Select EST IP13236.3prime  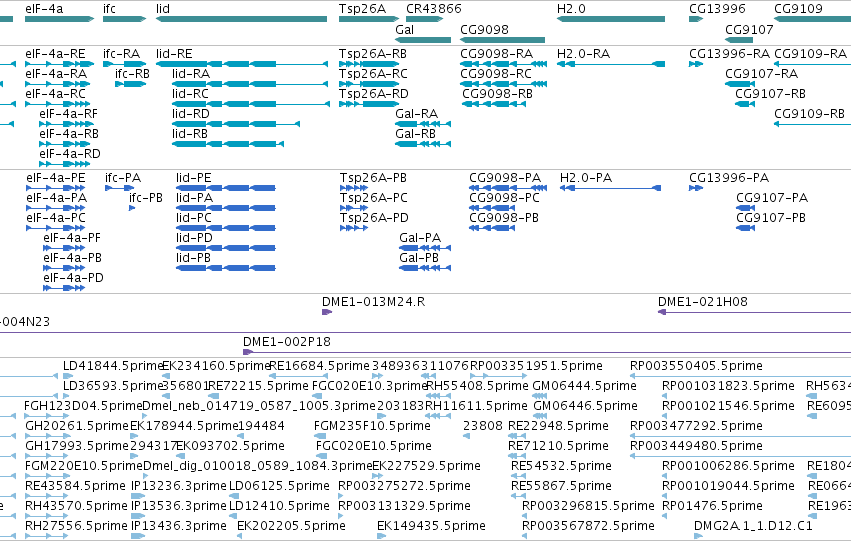[179, 486]
